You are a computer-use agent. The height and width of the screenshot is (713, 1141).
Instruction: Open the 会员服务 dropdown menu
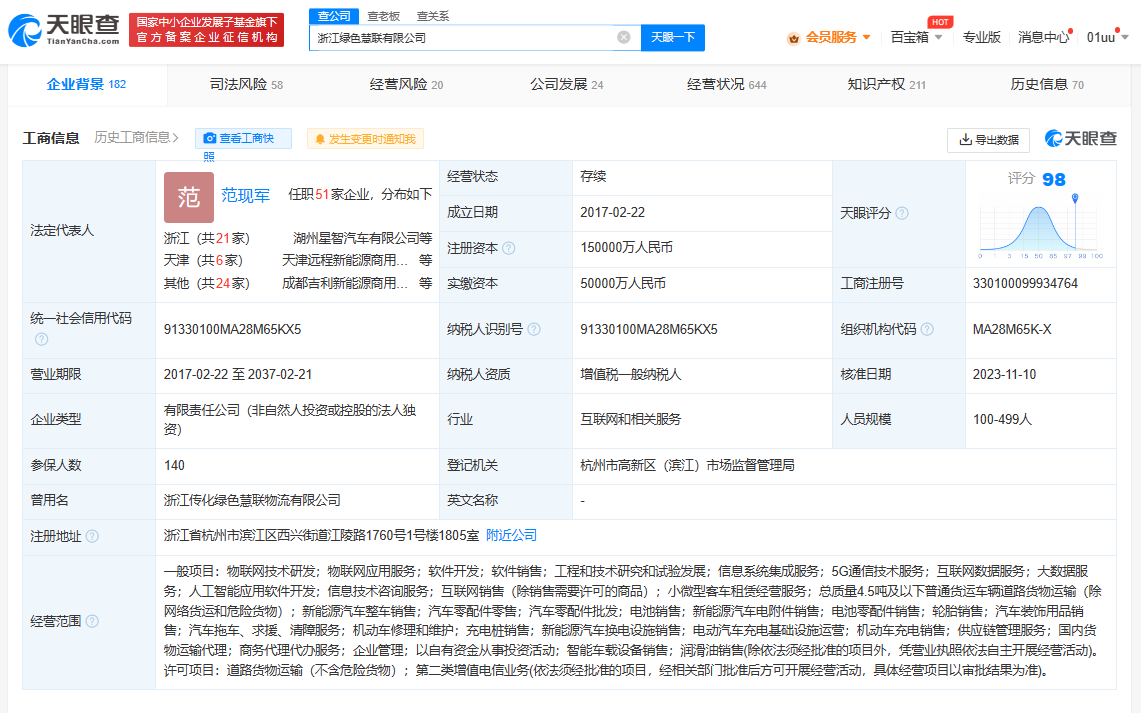coord(830,37)
